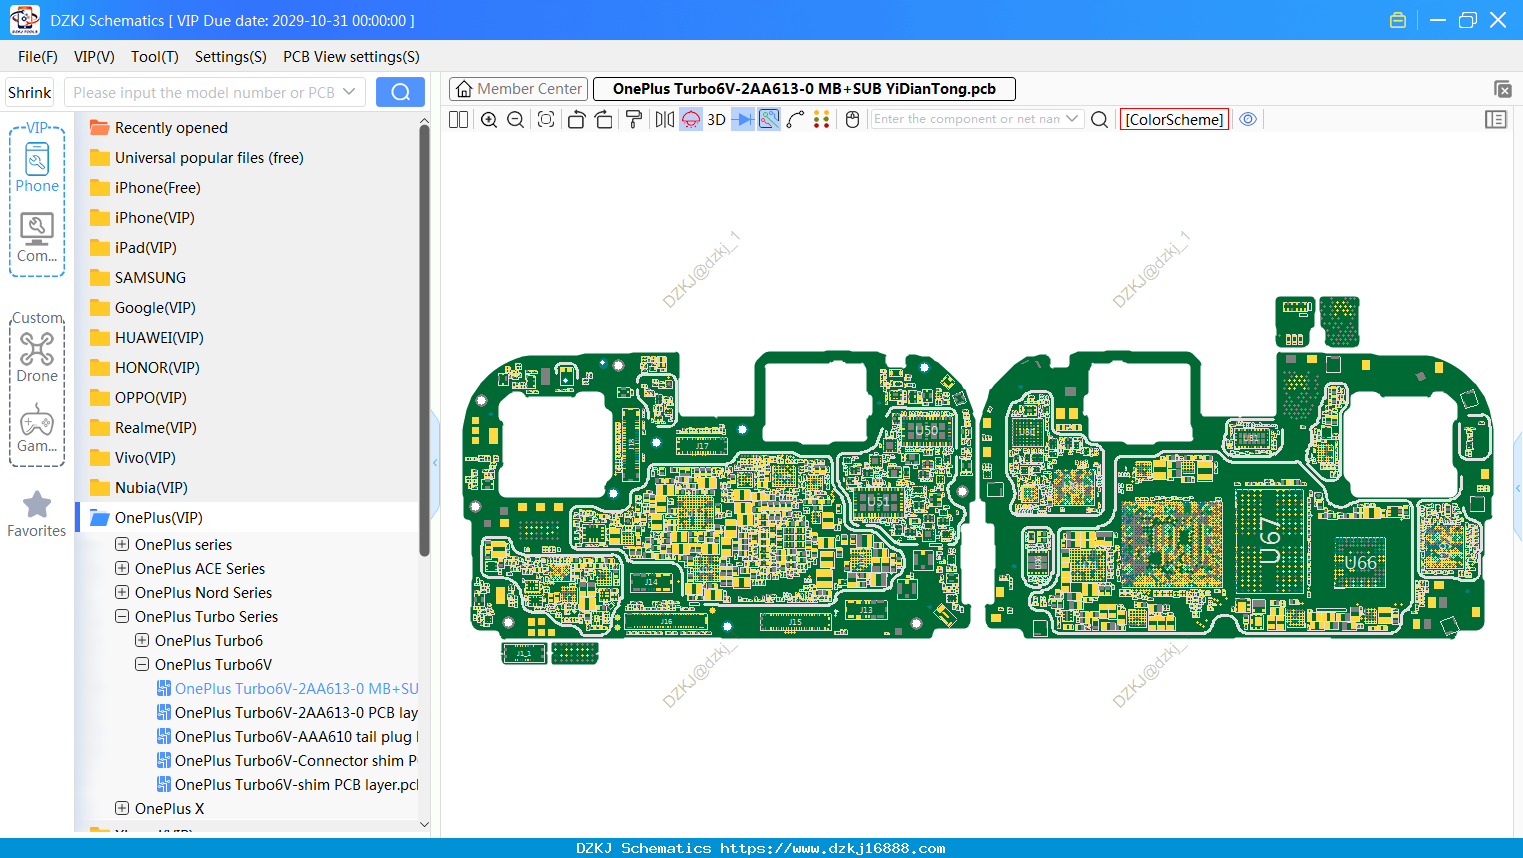Expand the OnePlus series node

click(122, 544)
